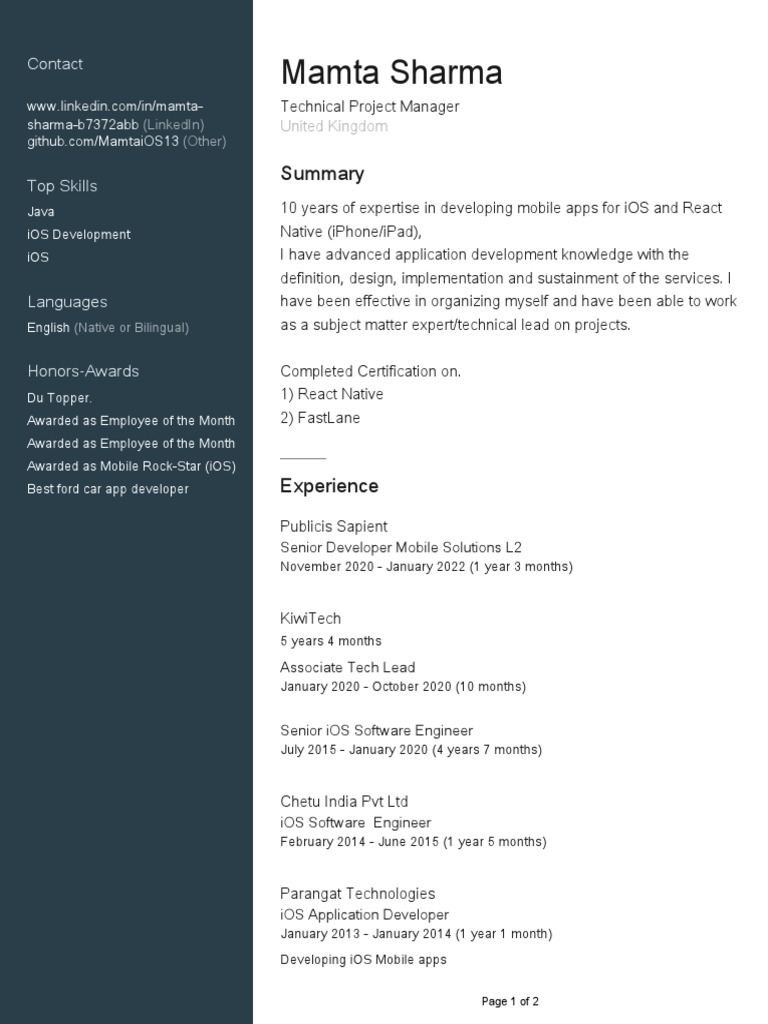Select the iOS Development skill
Image resolution: width=768 pixels, height=1024 pixels.
point(78,234)
